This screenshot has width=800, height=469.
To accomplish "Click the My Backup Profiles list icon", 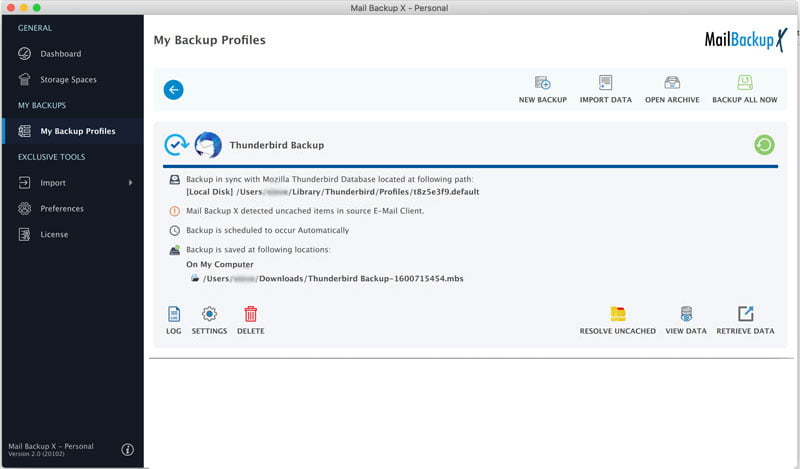I will point(24,131).
